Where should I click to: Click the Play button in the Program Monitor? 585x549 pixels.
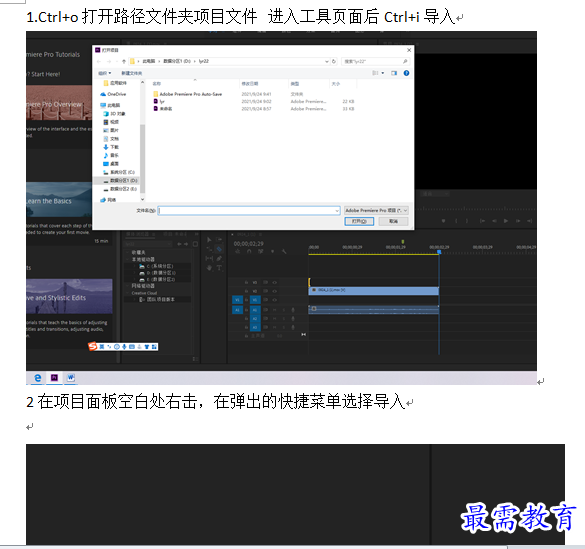506,221
